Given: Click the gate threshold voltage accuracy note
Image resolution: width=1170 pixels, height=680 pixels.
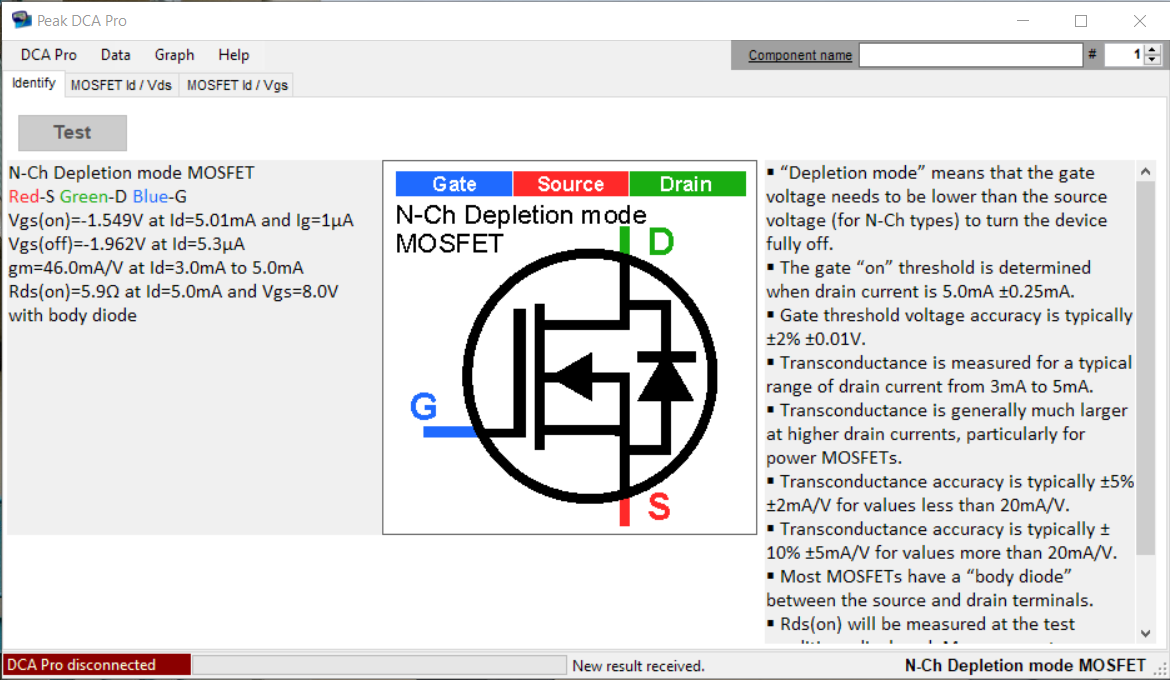Looking at the screenshot, I should (x=949, y=327).
